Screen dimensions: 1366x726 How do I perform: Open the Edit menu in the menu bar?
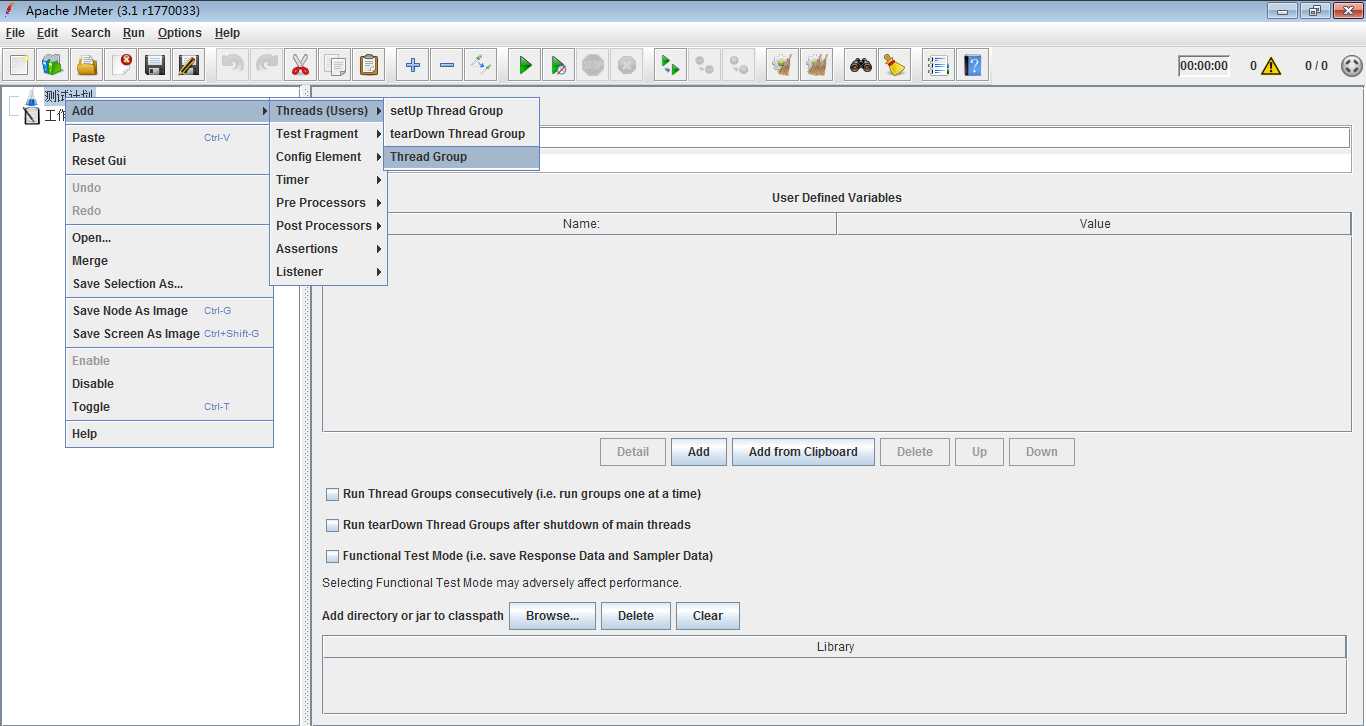[x=48, y=33]
